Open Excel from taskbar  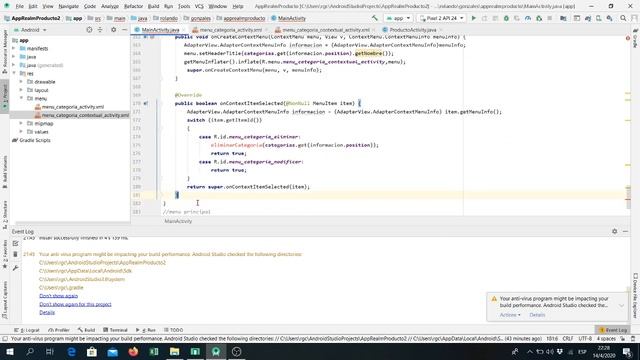(x=154, y=351)
